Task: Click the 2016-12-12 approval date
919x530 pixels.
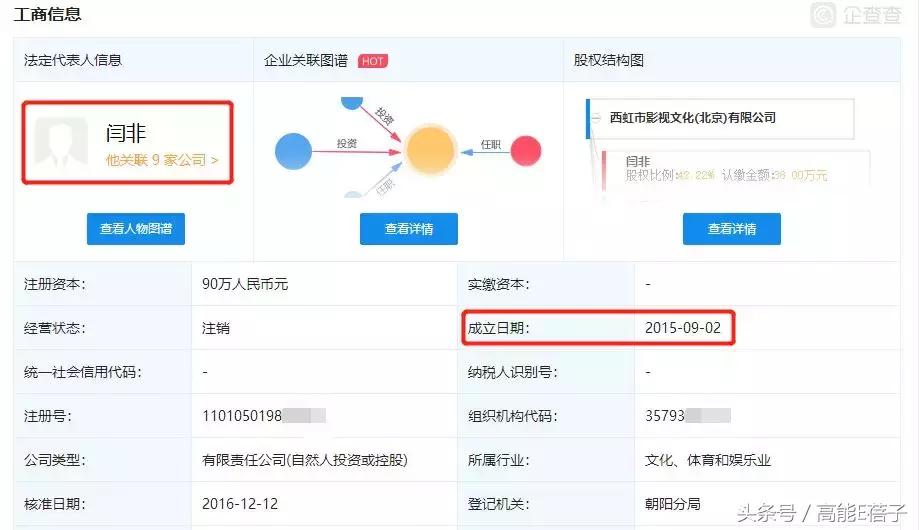Action: [240, 504]
